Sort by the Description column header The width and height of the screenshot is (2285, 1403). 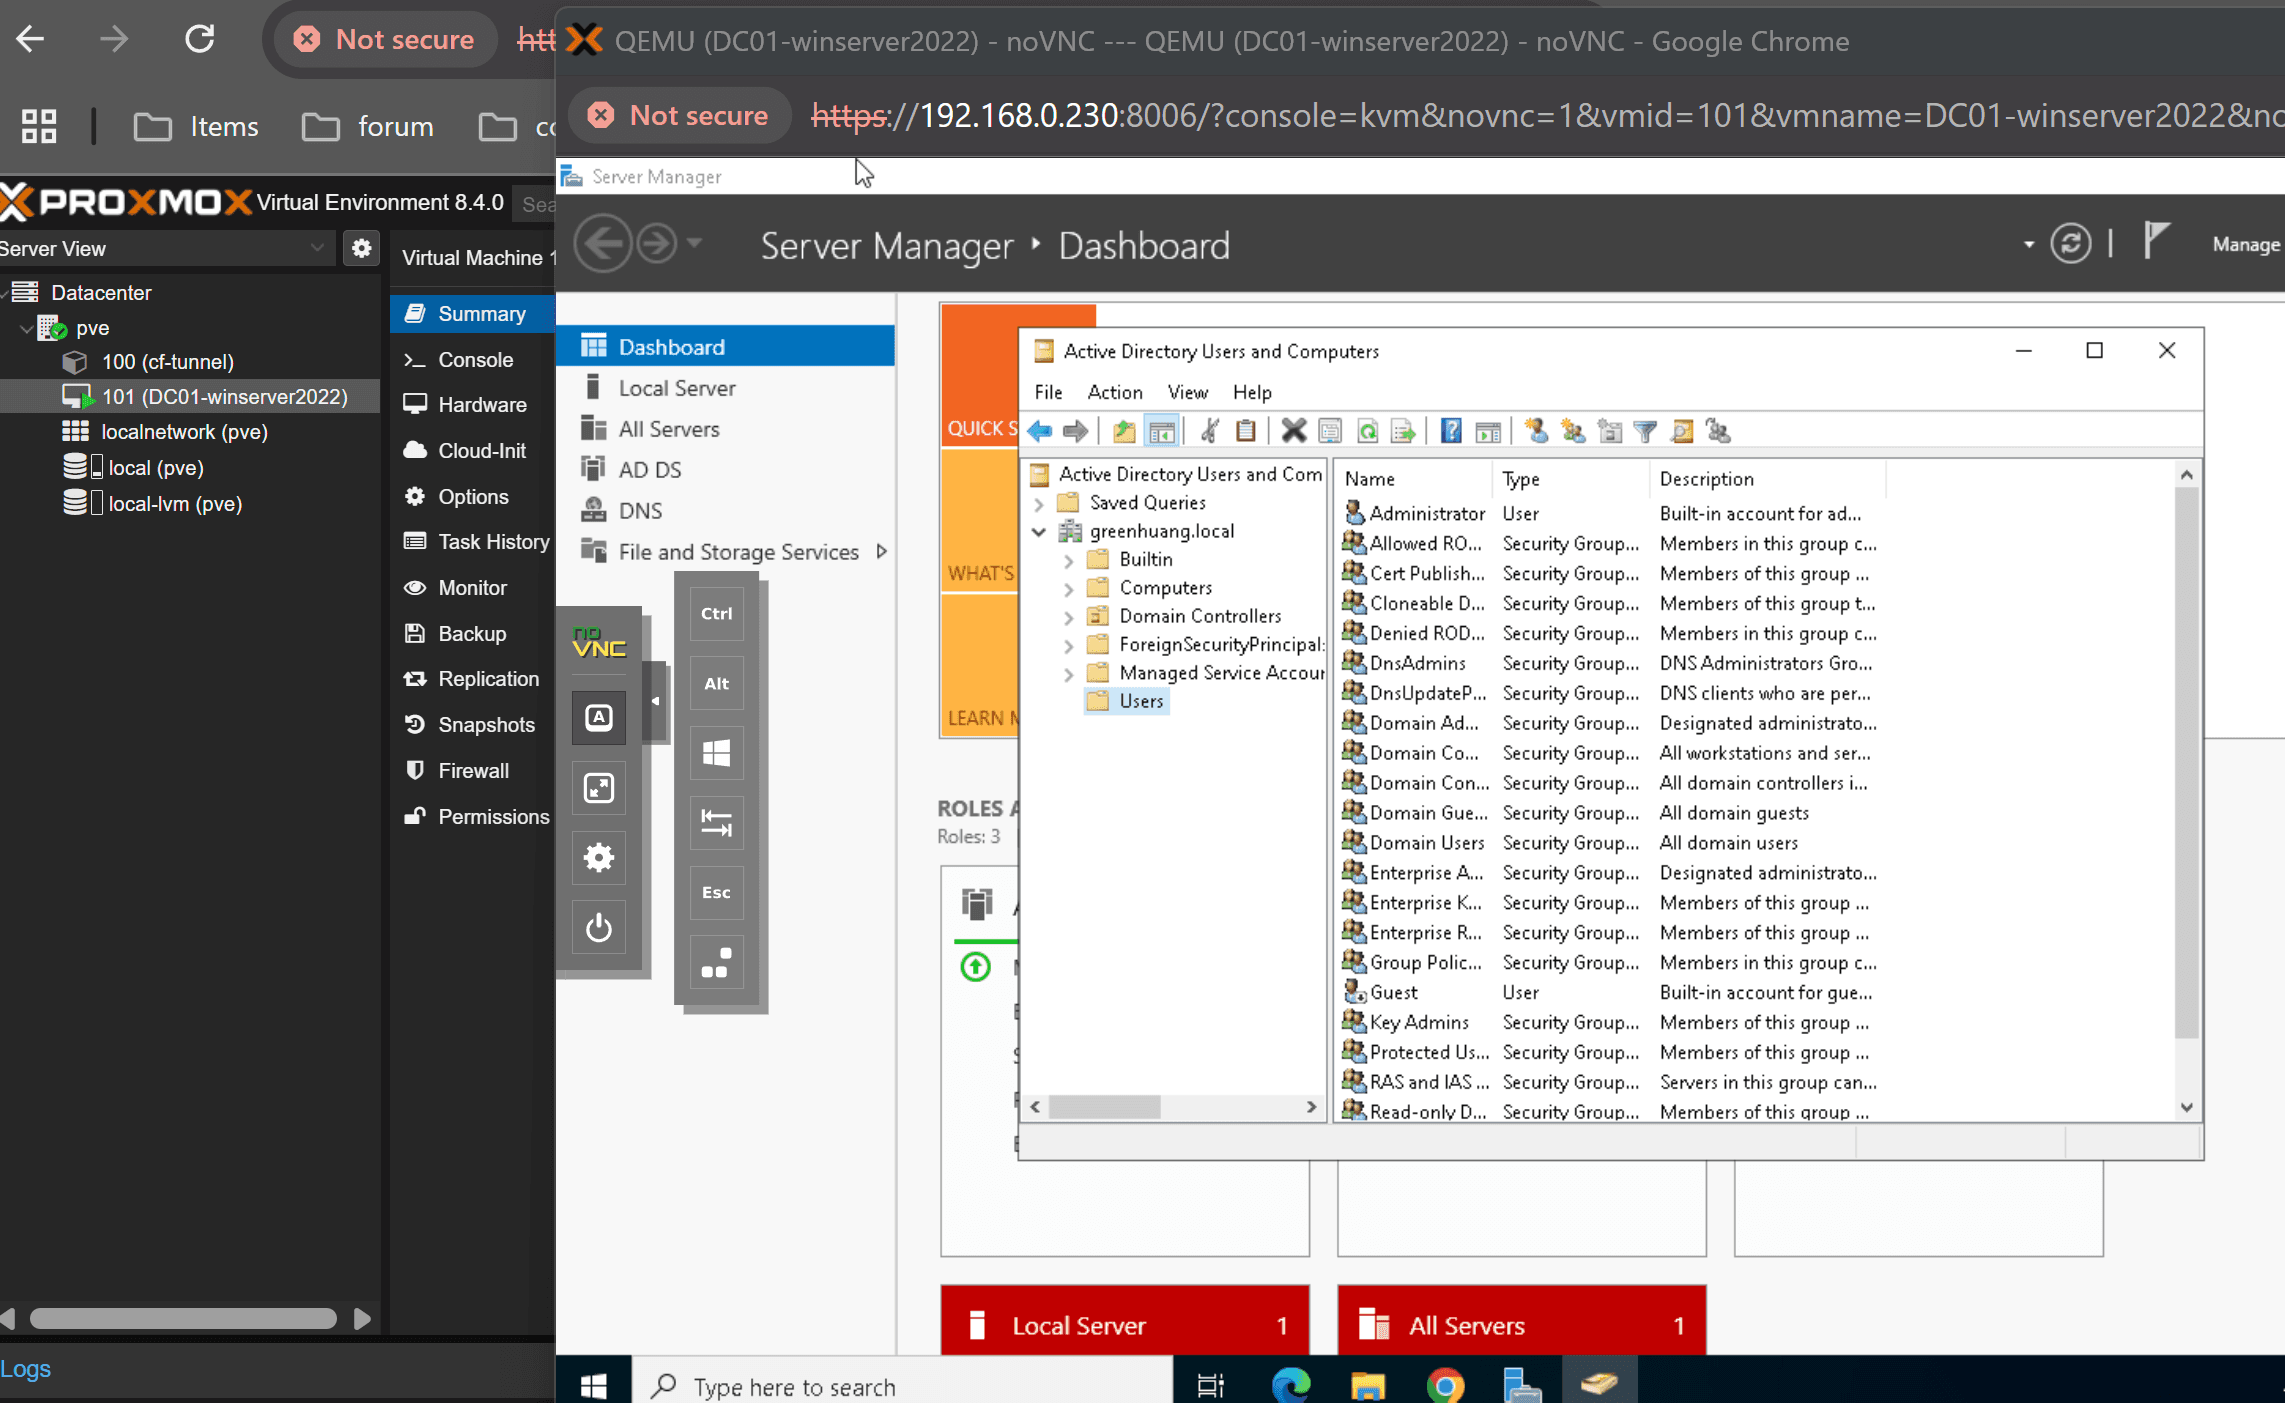1767,479
